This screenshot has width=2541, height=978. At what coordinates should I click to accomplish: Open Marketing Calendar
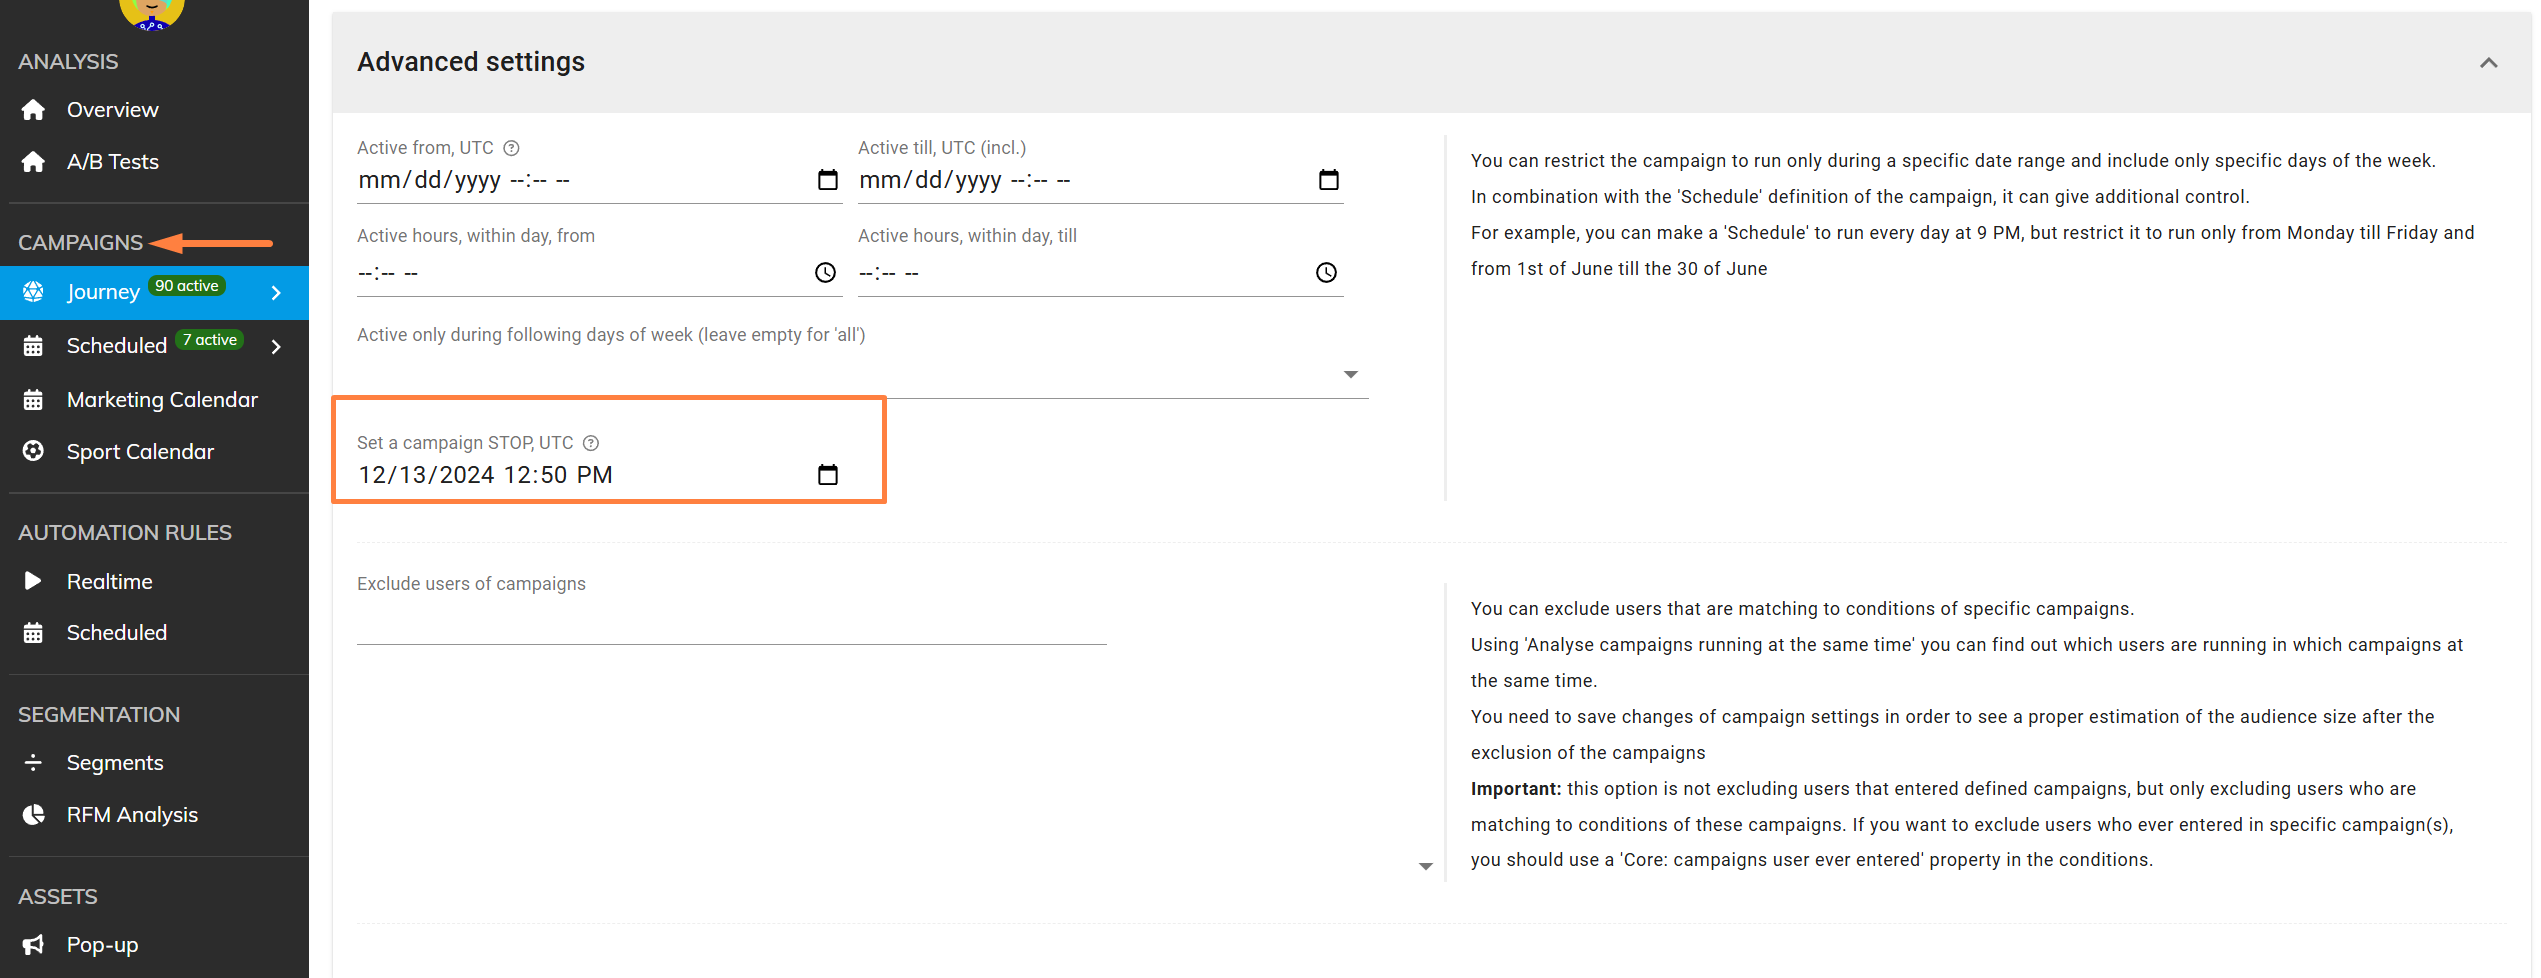coord(162,400)
